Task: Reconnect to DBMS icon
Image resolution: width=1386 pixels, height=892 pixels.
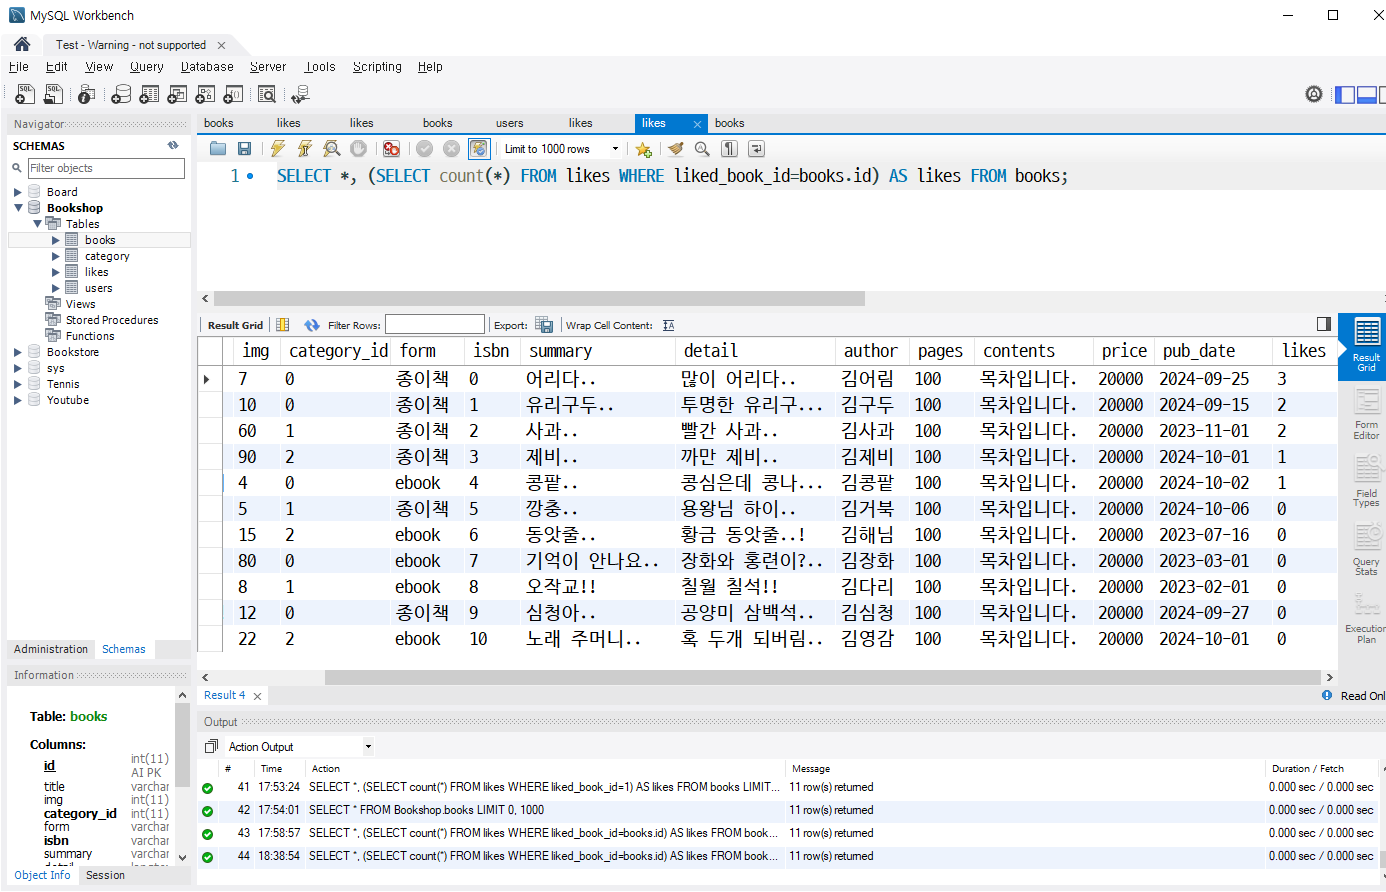Action: click(x=300, y=94)
